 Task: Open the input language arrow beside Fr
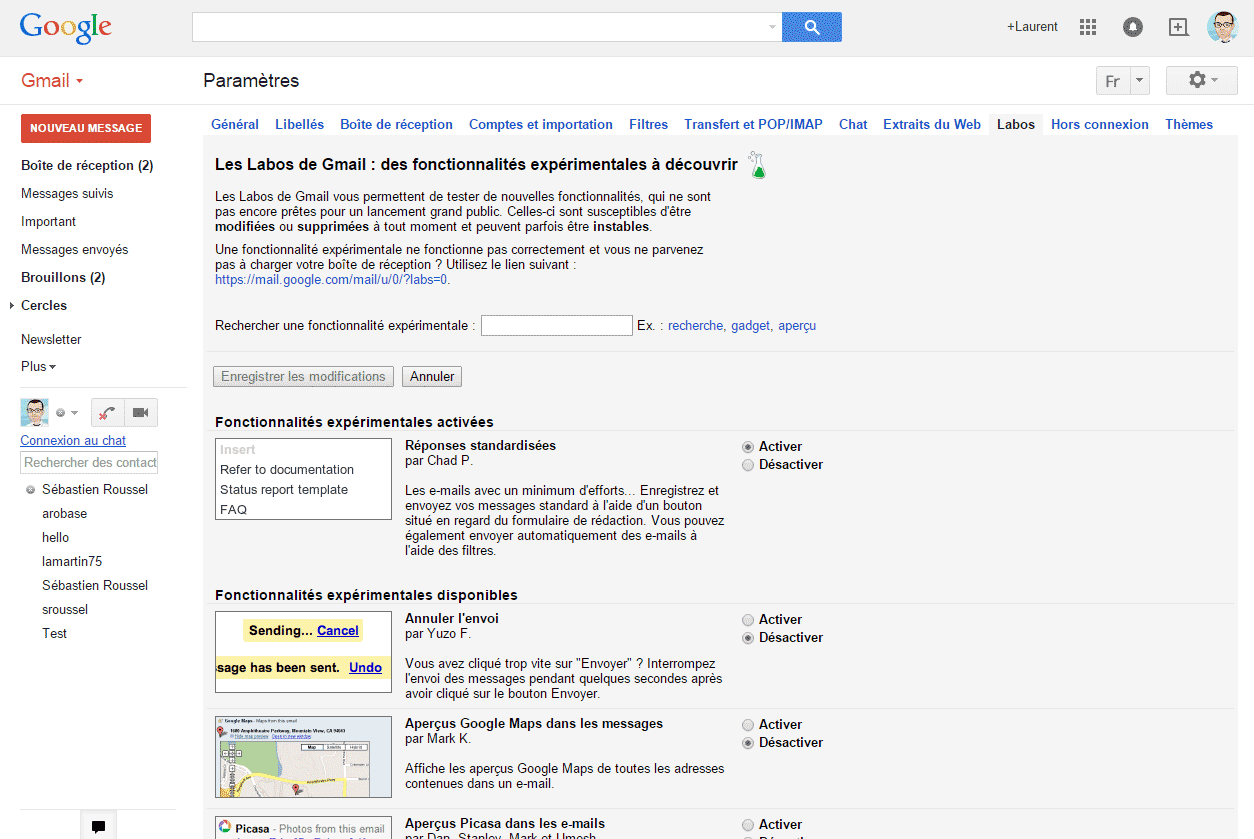click(1140, 81)
